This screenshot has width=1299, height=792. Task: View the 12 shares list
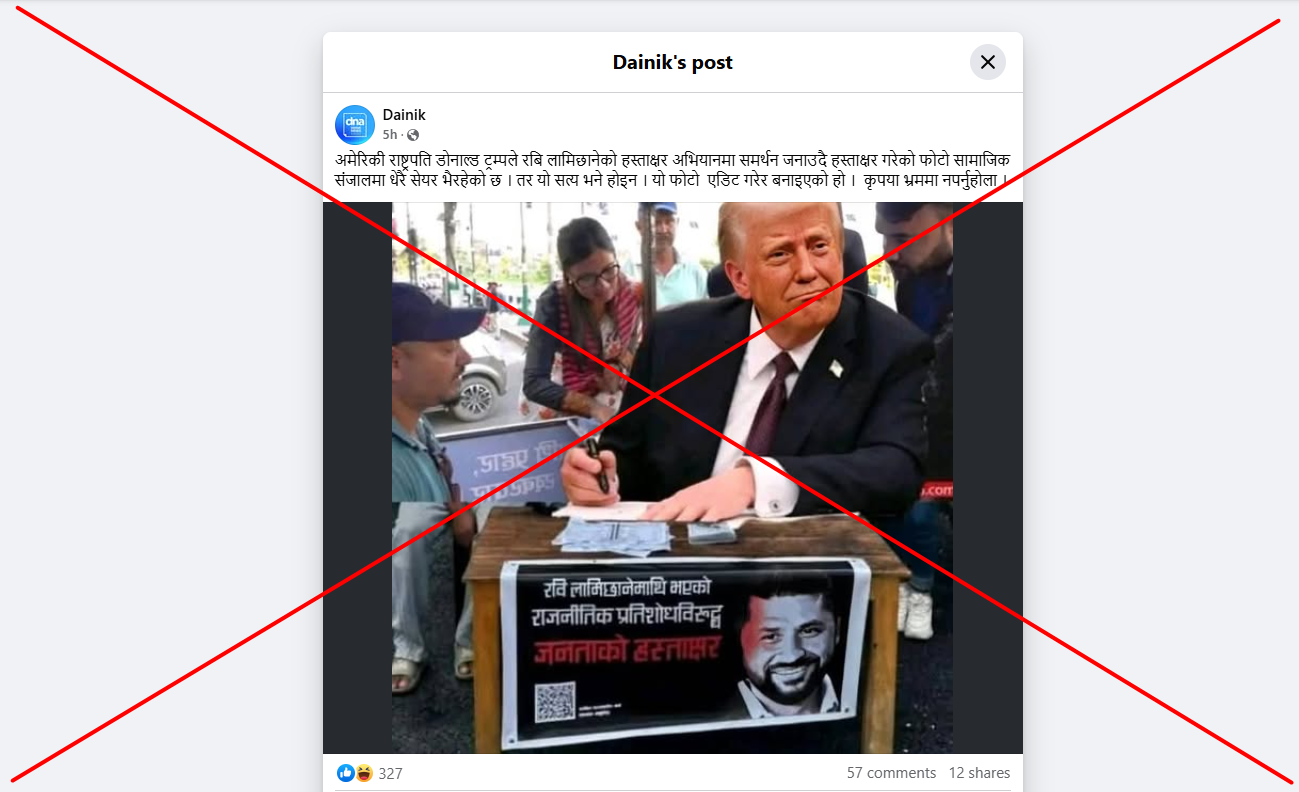(x=979, y=773)
